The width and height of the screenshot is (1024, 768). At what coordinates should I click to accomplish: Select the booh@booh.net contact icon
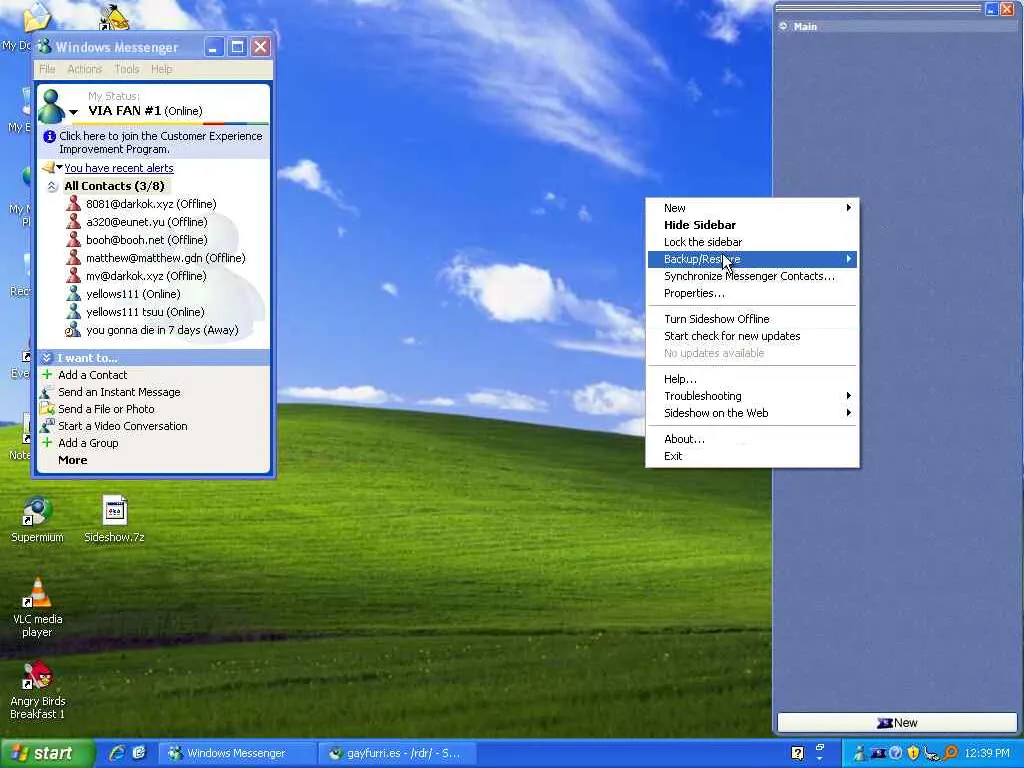click(x=74, y=240)
